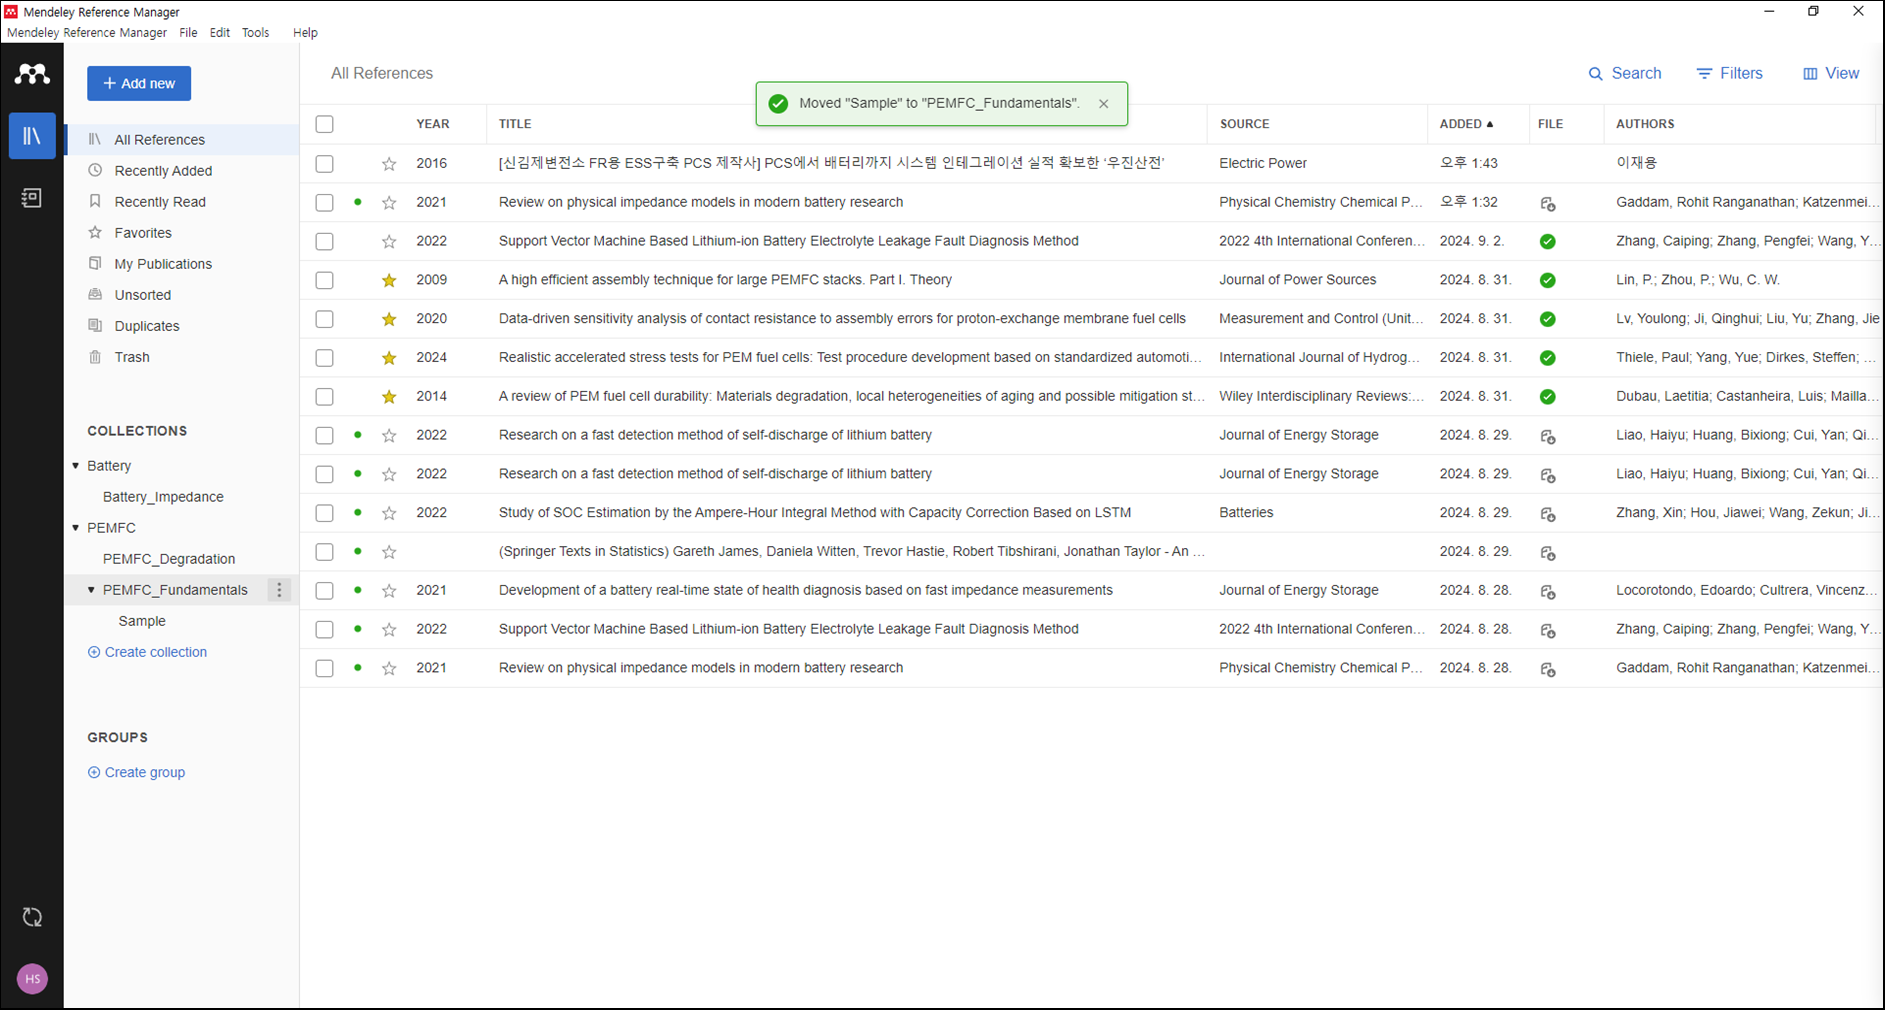This screenshot has width=1885, height=1010.
Task: Toggle the select-all references checkbox
Action: tap(324, 124)
